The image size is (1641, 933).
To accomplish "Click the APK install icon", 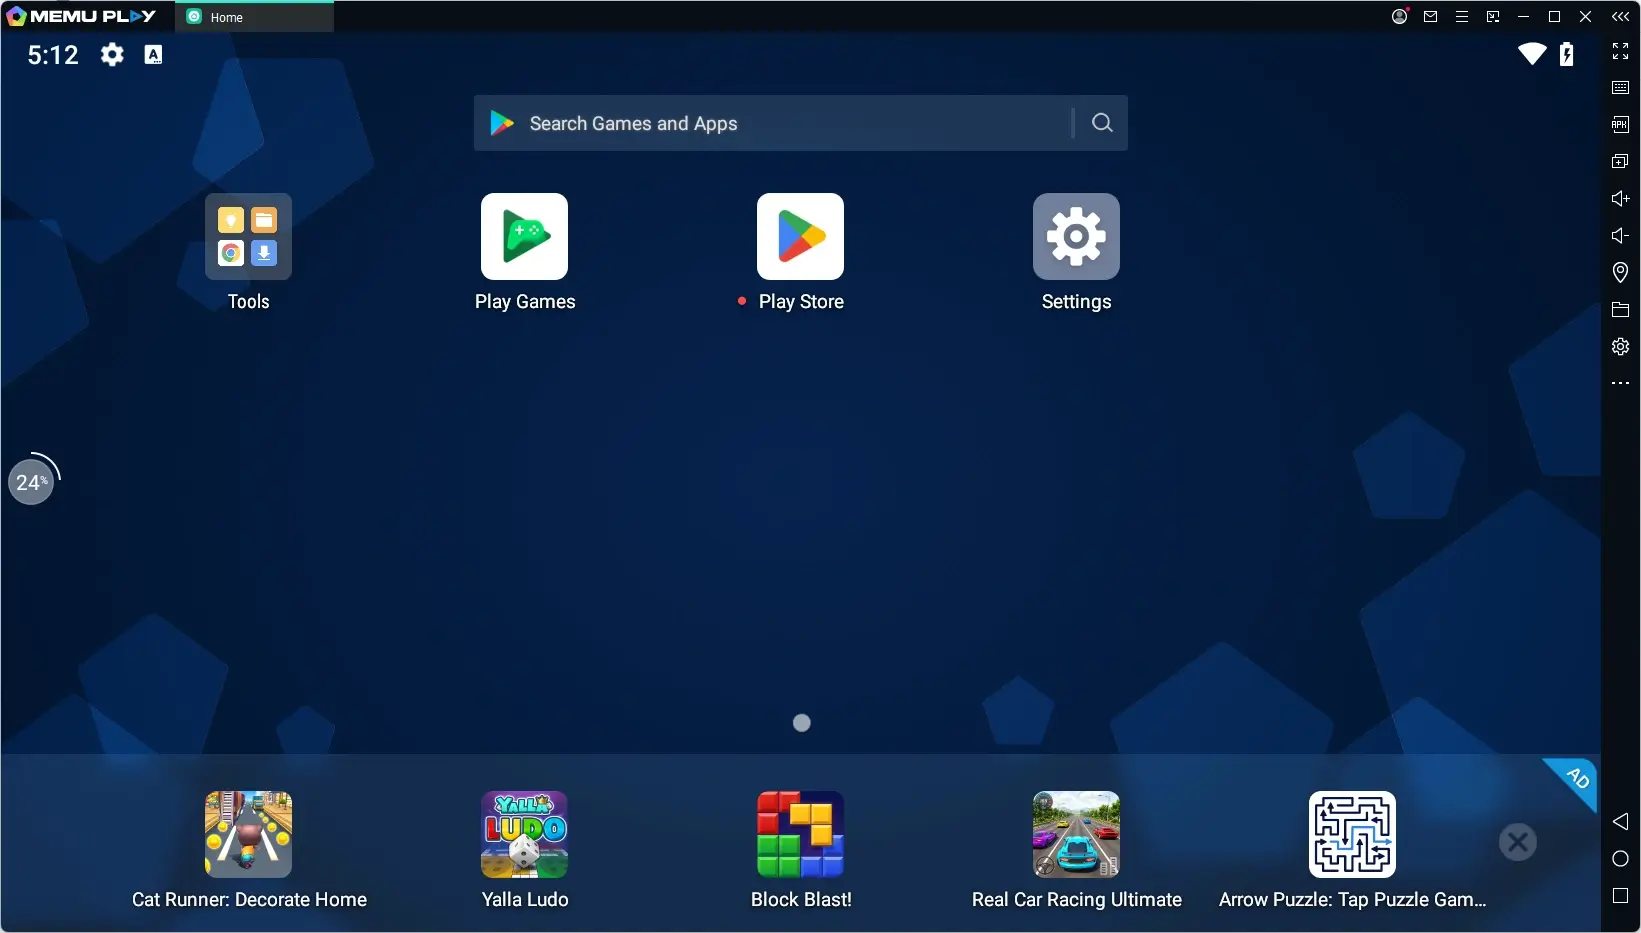I will (x=1620, y=125).
